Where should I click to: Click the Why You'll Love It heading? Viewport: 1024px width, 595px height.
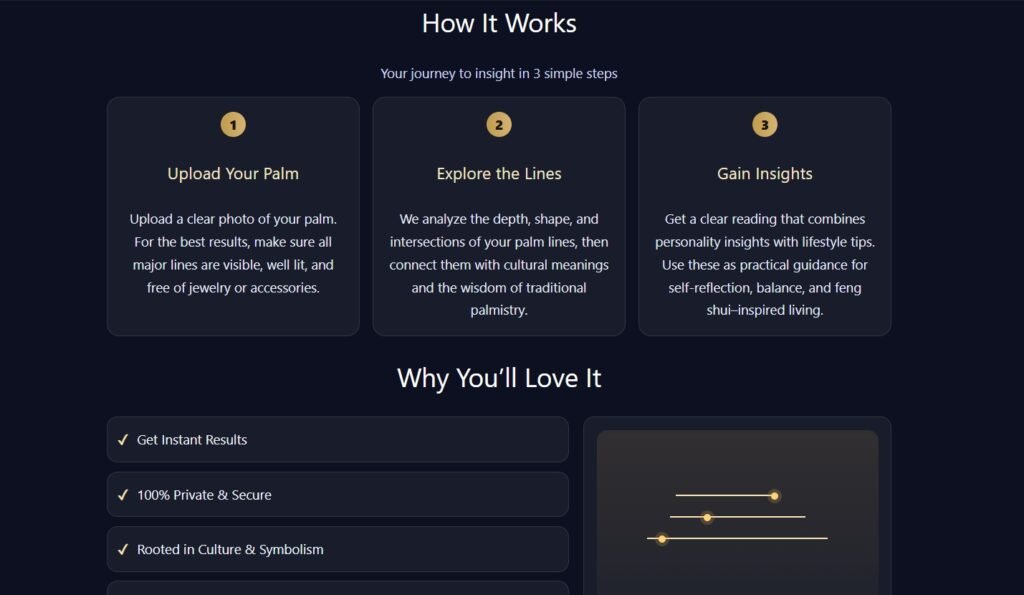(499, 378)
